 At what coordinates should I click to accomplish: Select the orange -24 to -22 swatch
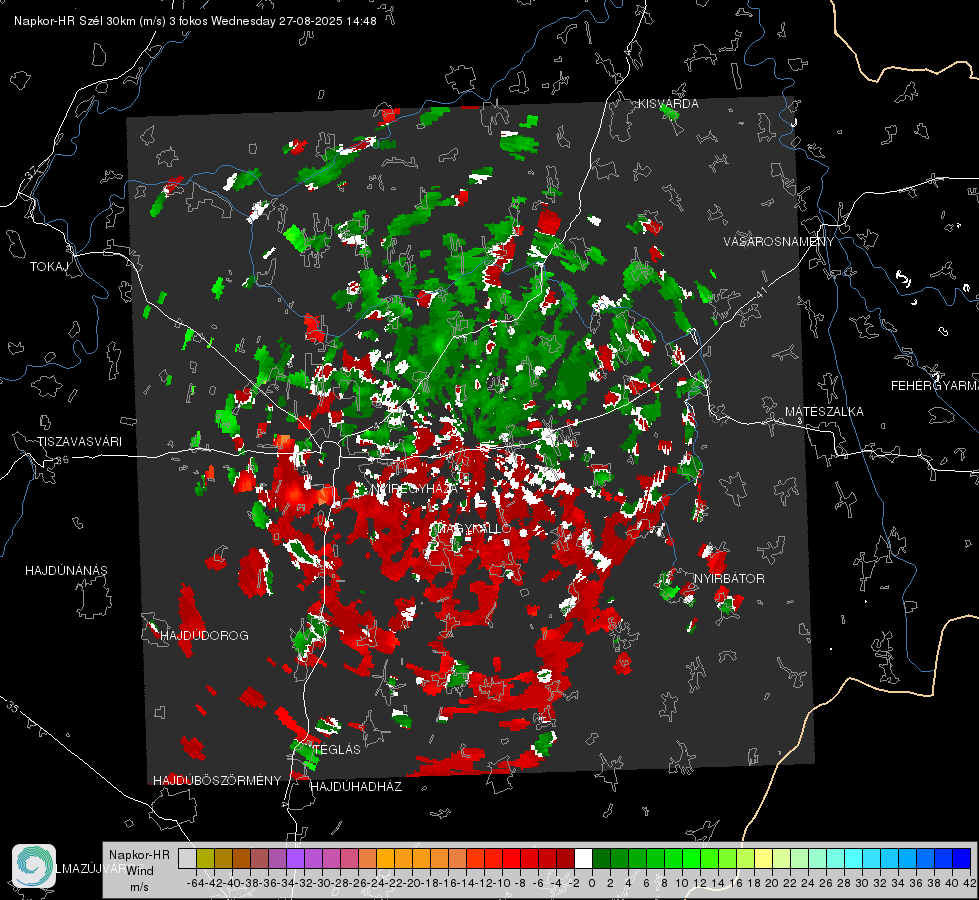(385, 859)
